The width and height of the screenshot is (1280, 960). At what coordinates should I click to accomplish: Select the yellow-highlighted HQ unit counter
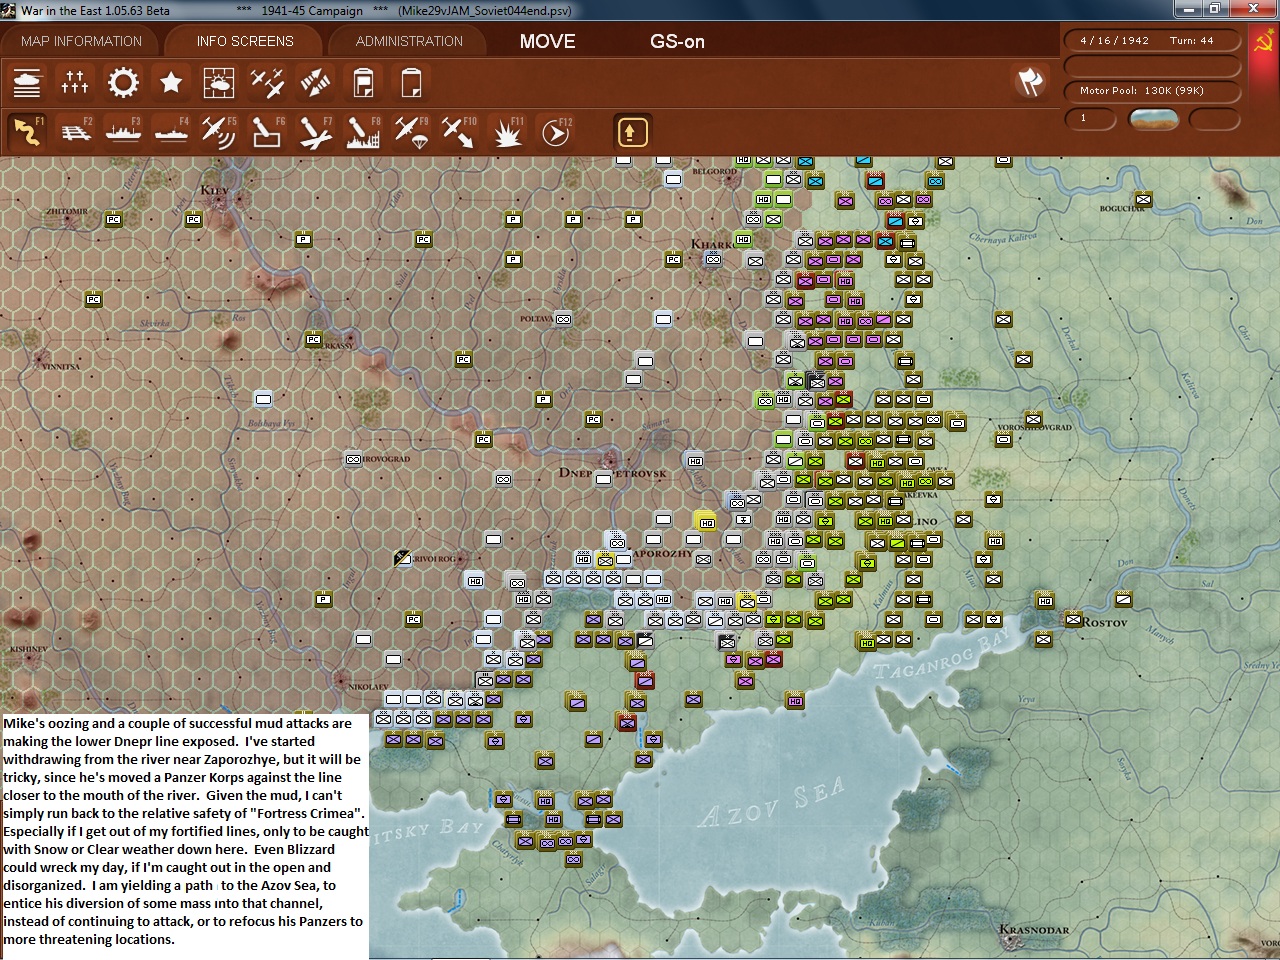(705, 521)
